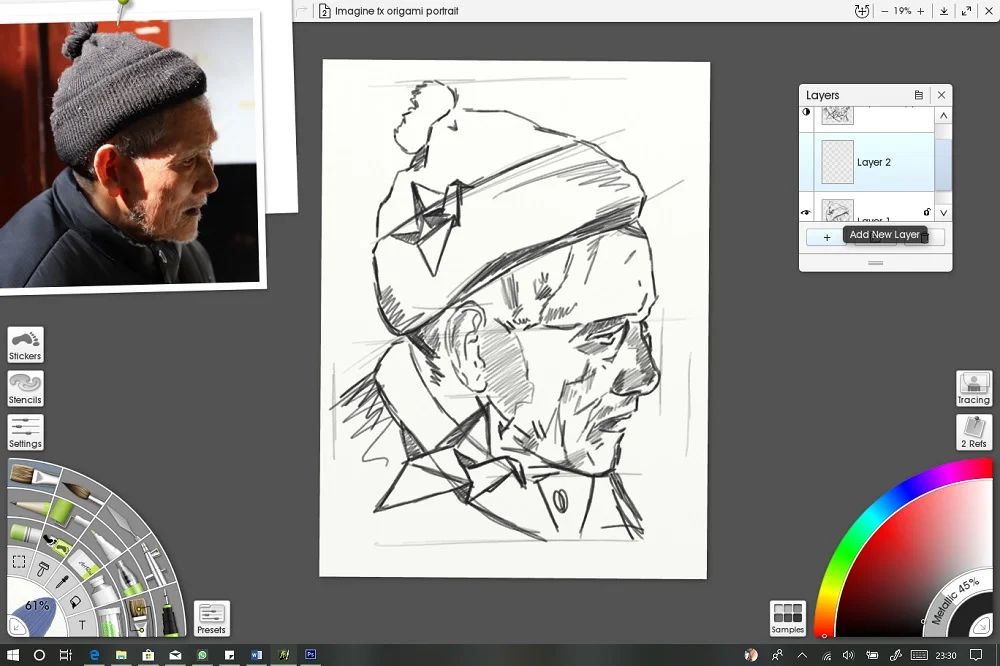Zoom out canvas with minus button
This screenshot has height=666, width=1000.
(x=885, y=11)
